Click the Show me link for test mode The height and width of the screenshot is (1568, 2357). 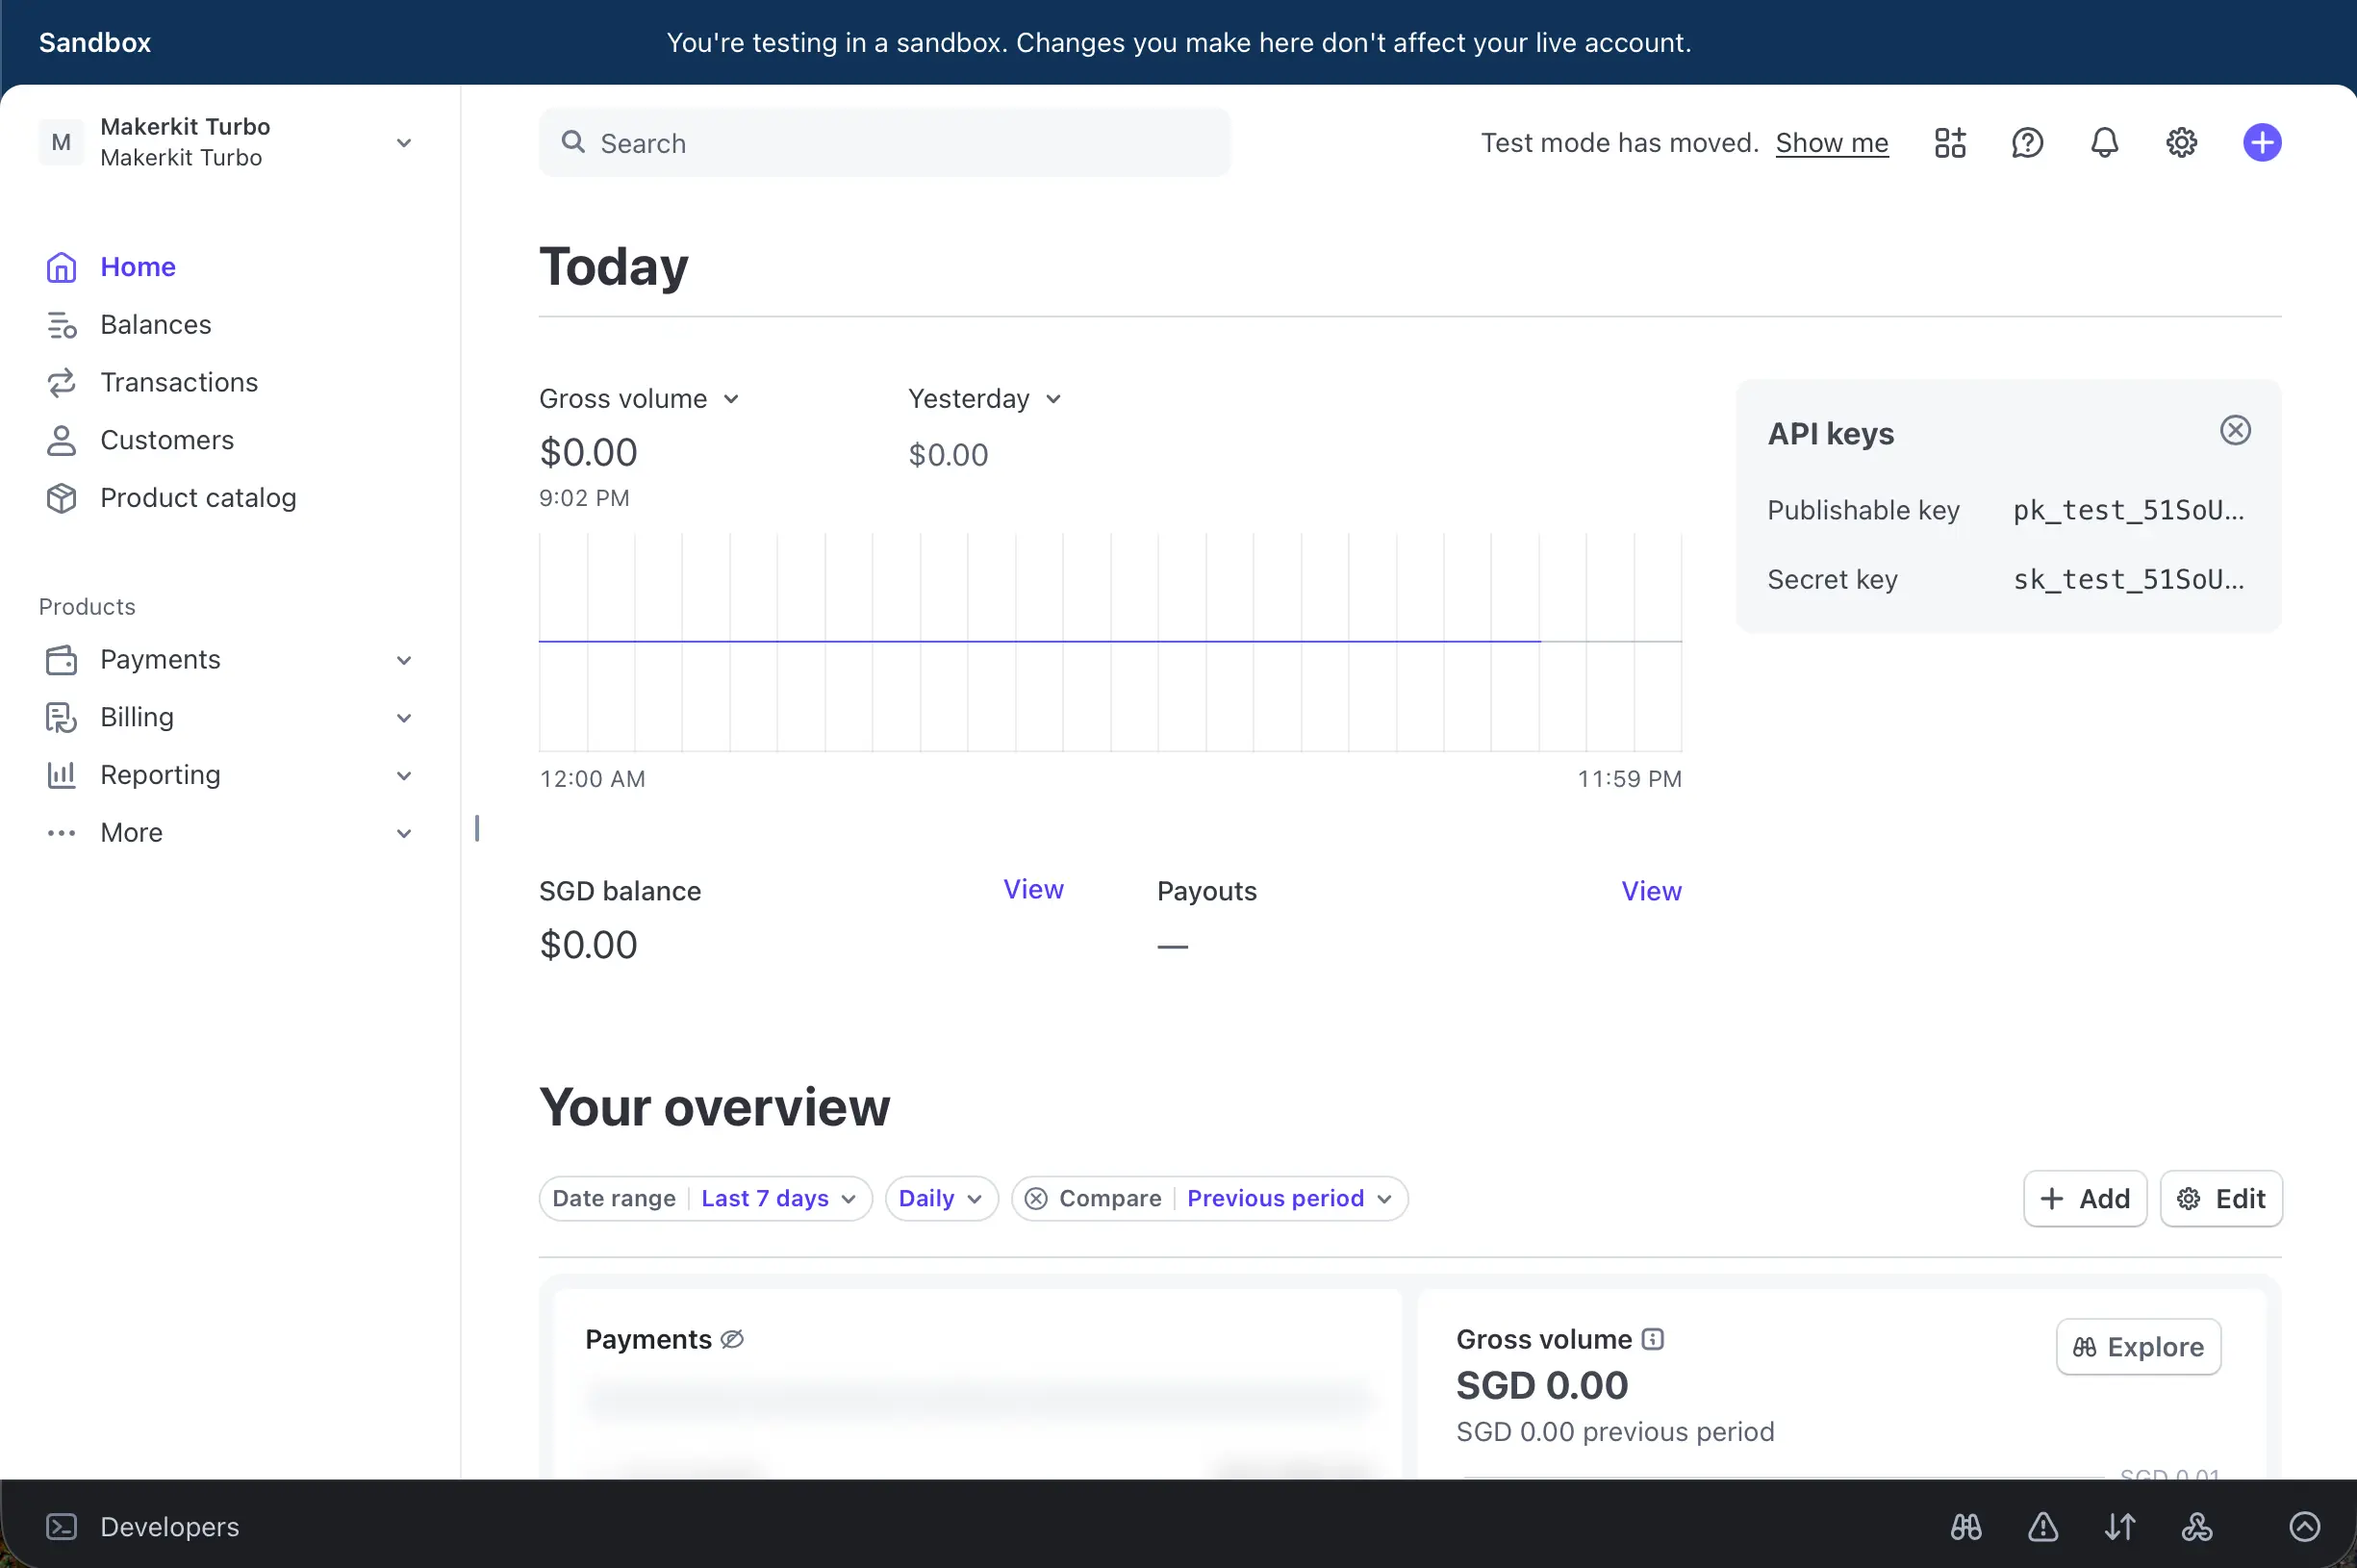tap(1831, 142)
